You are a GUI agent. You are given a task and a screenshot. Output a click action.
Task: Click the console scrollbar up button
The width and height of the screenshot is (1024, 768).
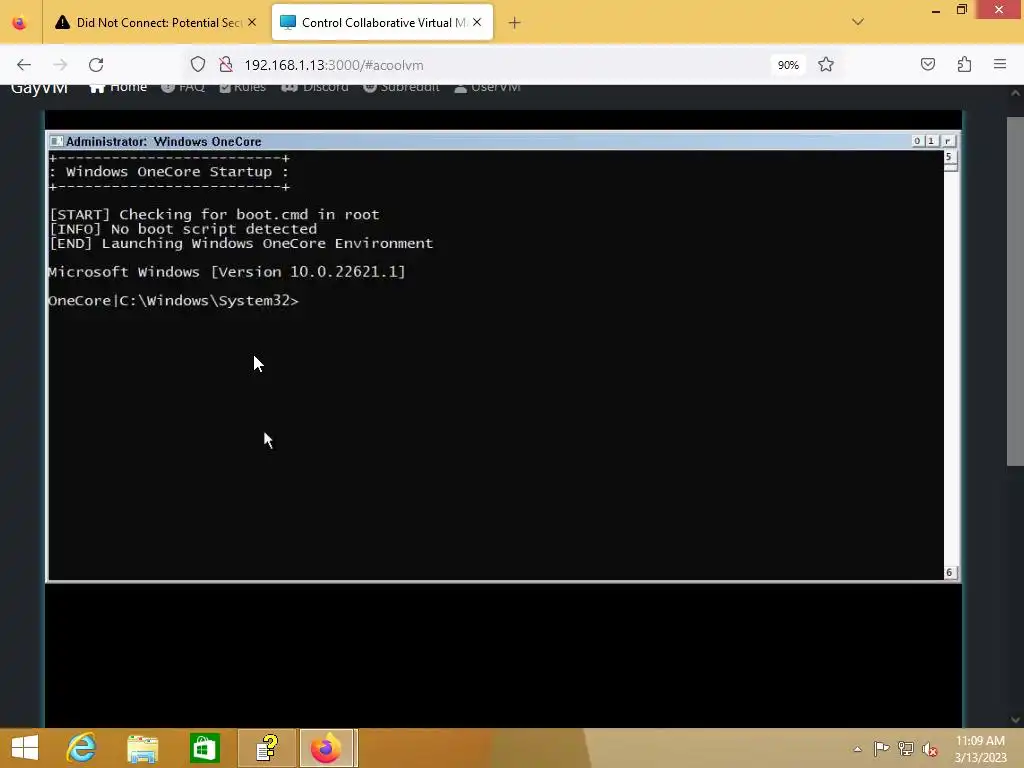click(950, 157)
